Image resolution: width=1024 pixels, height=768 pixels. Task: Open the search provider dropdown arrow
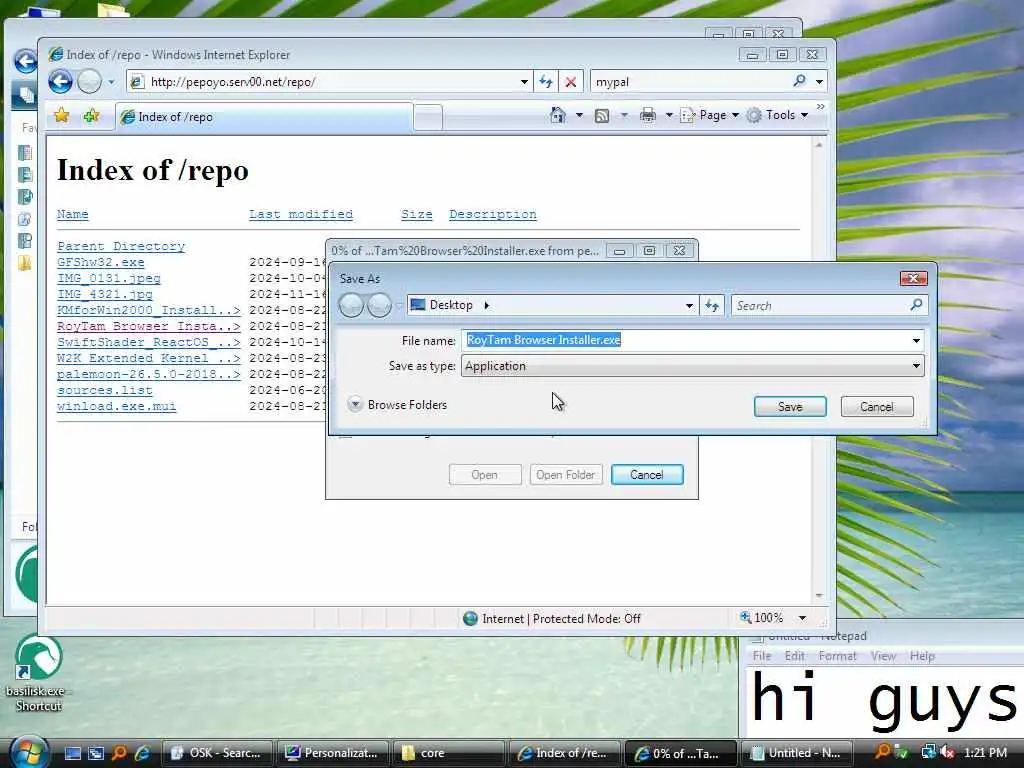coord(819,82)
